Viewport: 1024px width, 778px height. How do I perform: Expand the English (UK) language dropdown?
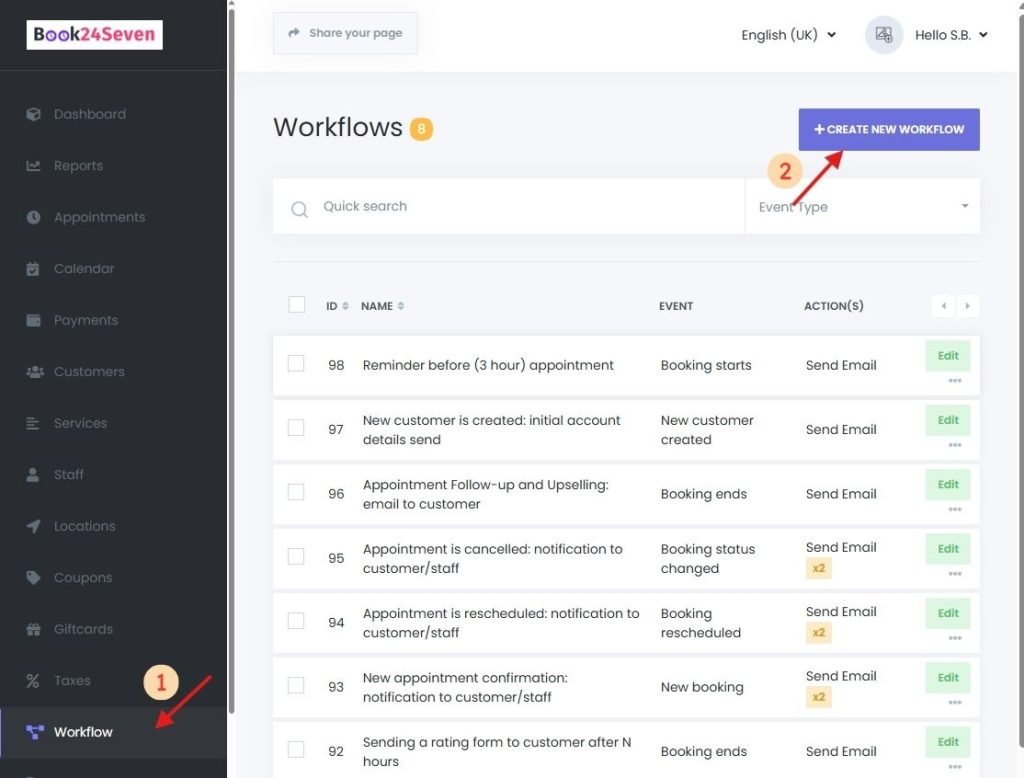(x=789, y=33)
